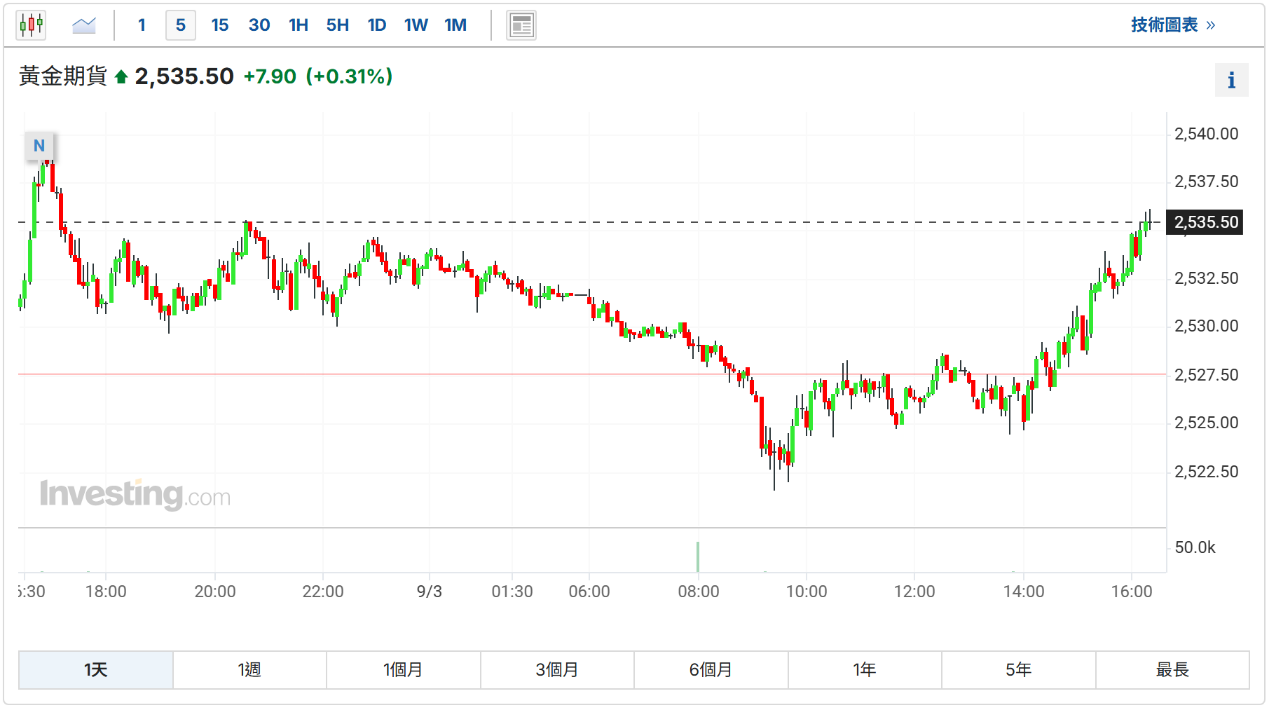Show the 1年 time range
The image size is (1269, 710).
point(865,670)
